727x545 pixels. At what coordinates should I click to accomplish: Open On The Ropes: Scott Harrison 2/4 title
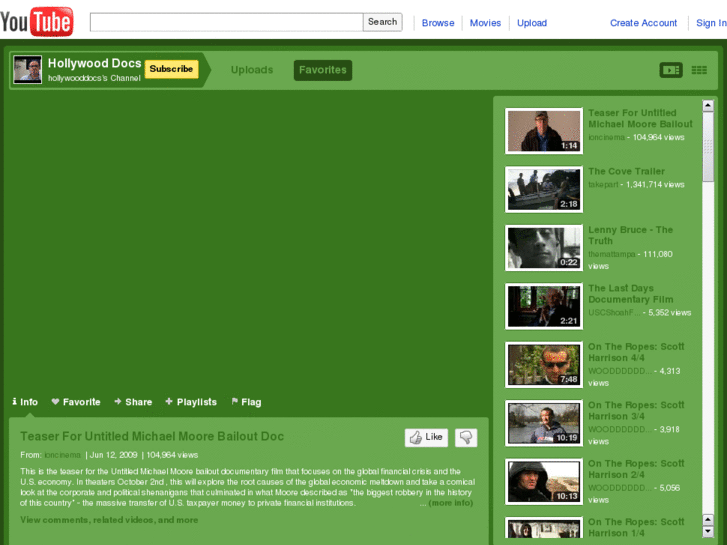[636, 469]
